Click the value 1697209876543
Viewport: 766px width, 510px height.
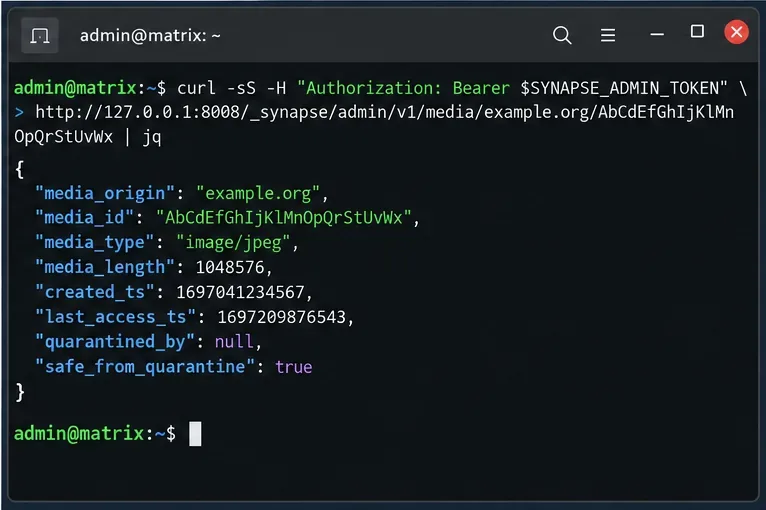(x=281, y=318)
